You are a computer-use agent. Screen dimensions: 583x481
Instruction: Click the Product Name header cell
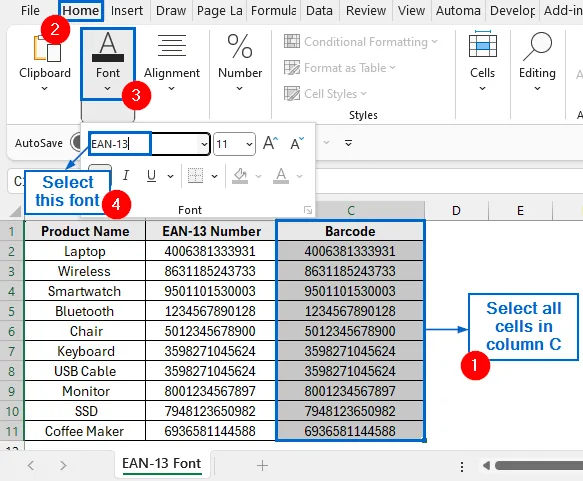pos(85,231)
